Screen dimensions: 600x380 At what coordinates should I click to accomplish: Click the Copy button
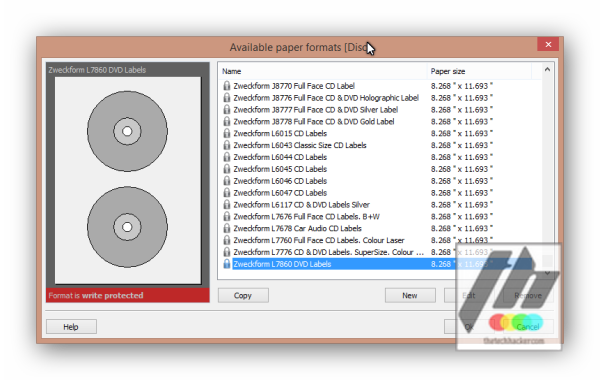click(x=243, y=295)
